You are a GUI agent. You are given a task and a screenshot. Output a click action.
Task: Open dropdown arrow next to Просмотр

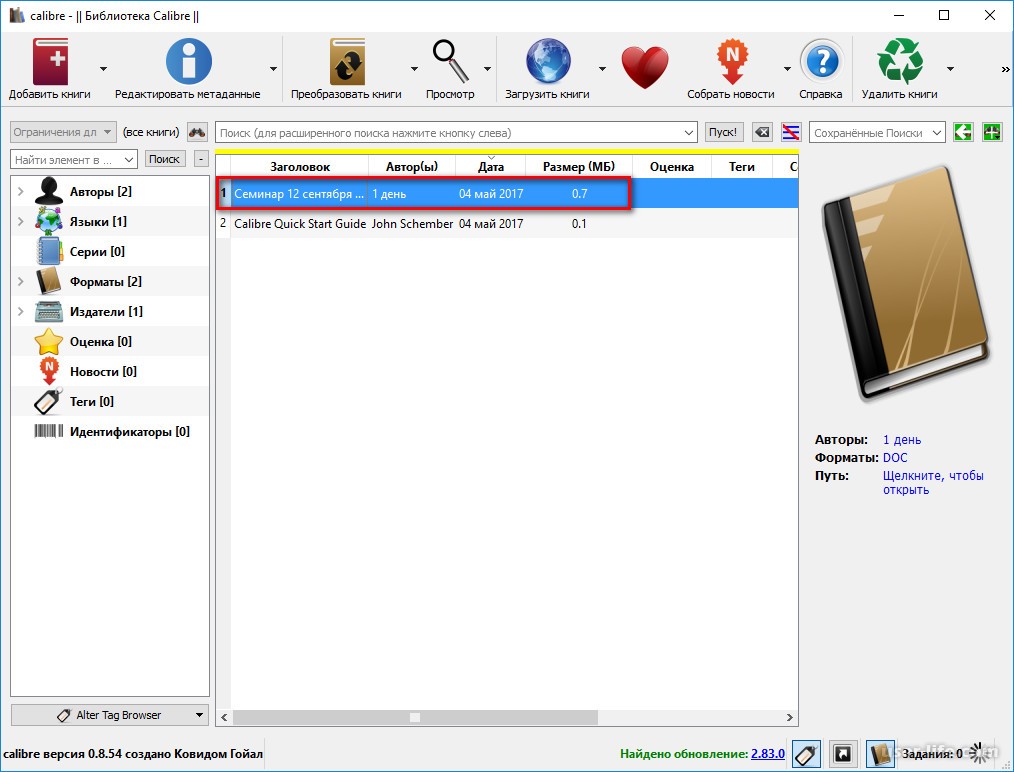pos(488,69)
